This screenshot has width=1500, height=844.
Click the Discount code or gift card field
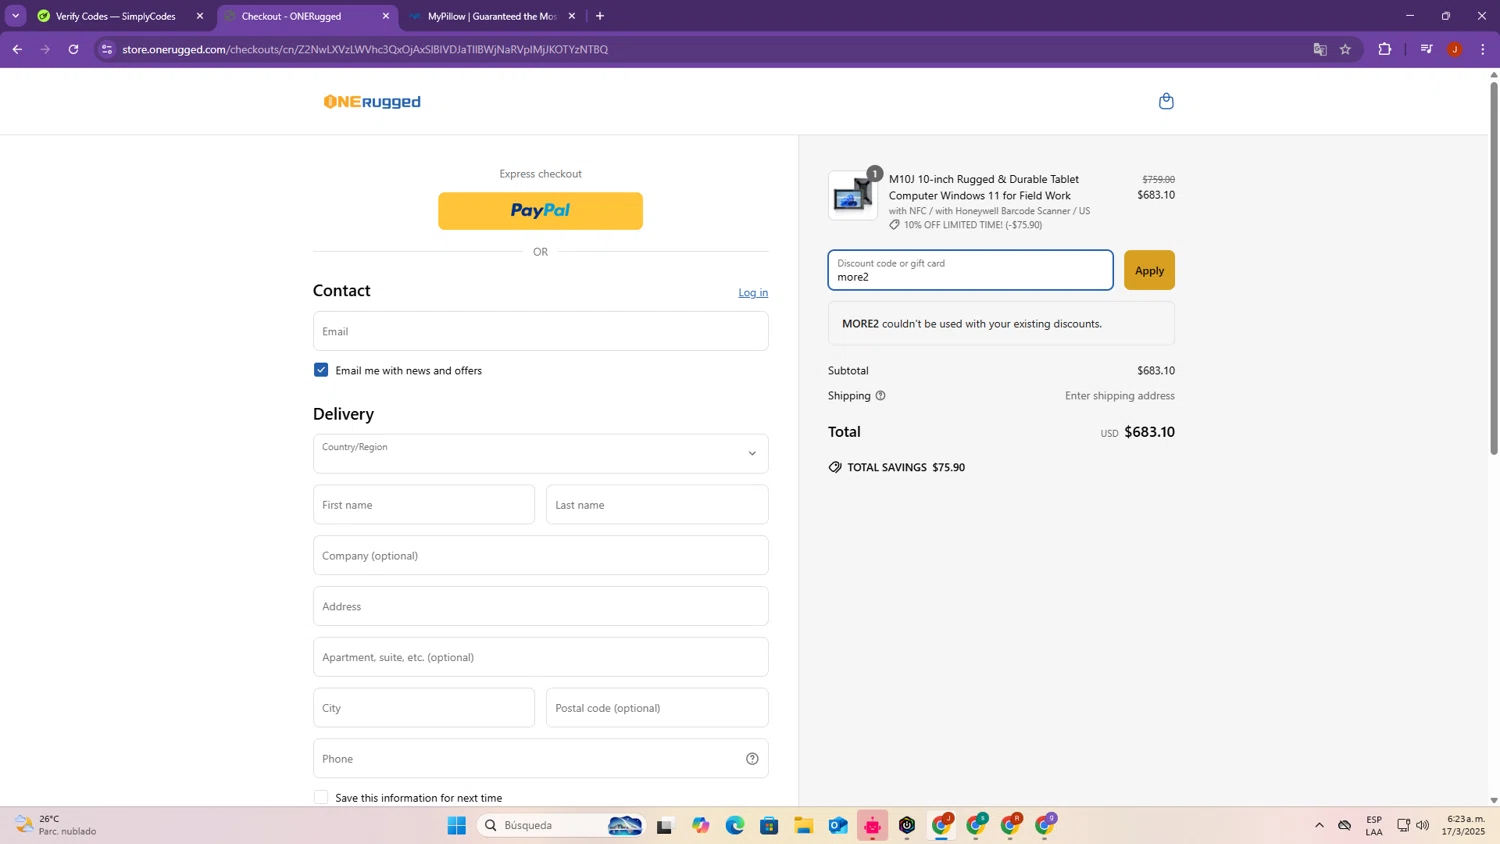pyautogui.click(x=970, y=270)
